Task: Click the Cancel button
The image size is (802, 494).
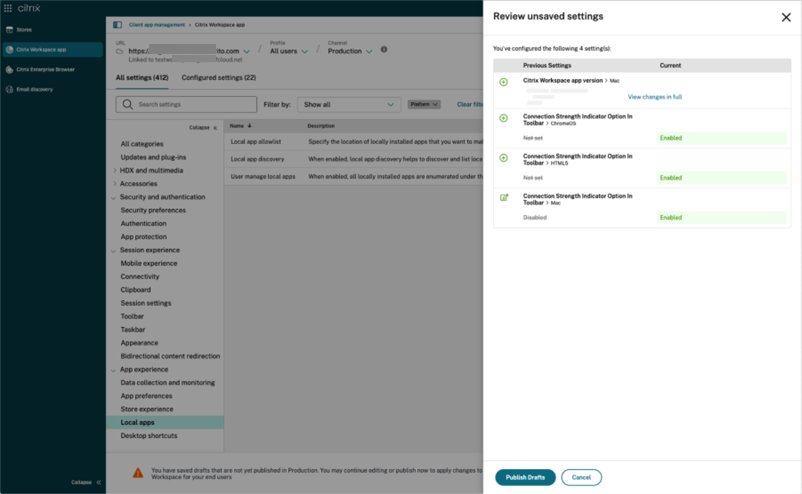Action: [x=581, y=478]
